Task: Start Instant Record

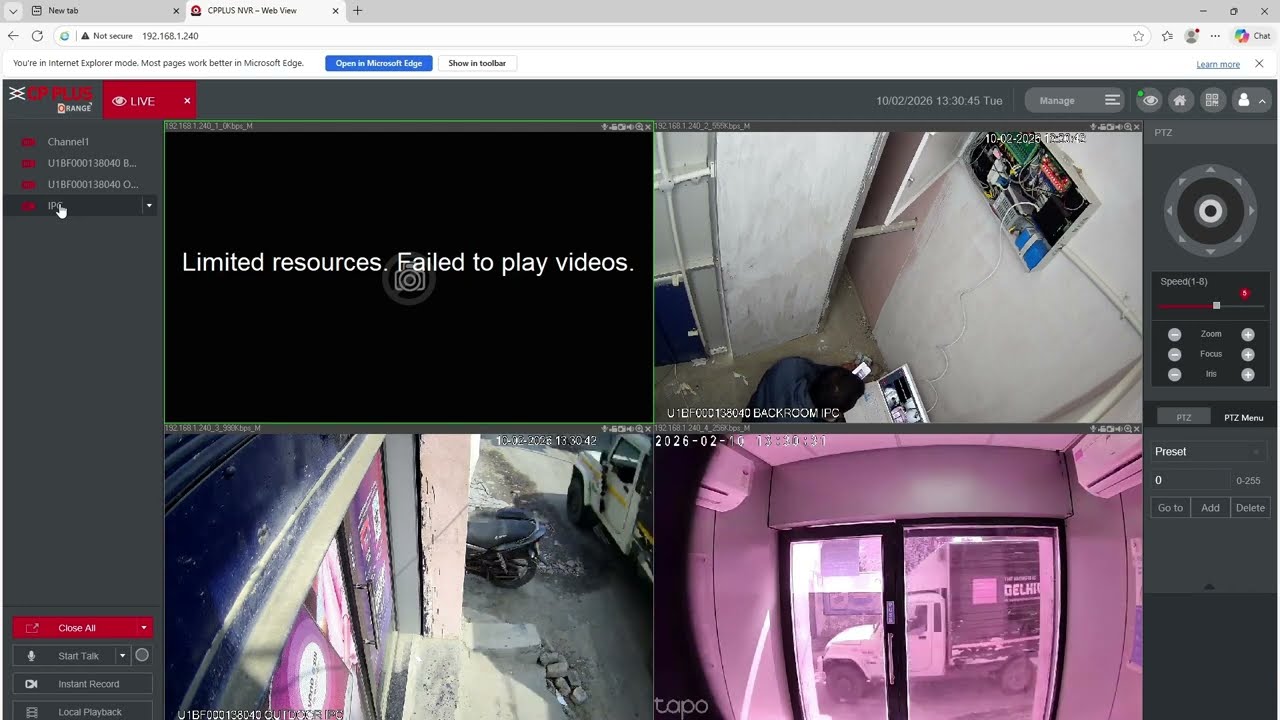Action: [83, 684]
